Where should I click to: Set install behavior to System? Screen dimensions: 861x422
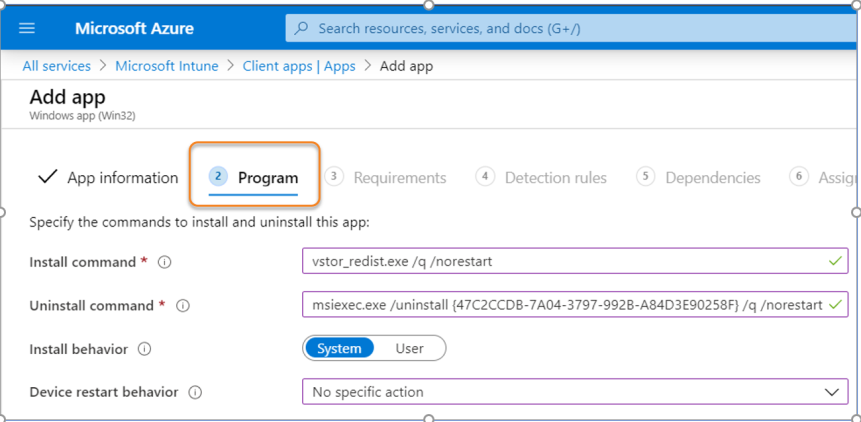[339, 349]
